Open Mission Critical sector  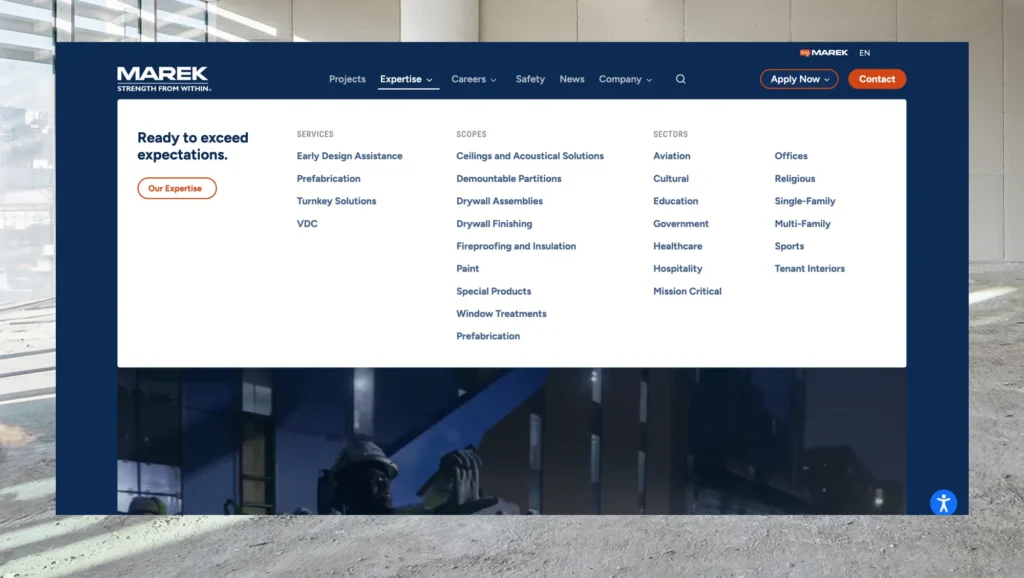pos(687,291)
